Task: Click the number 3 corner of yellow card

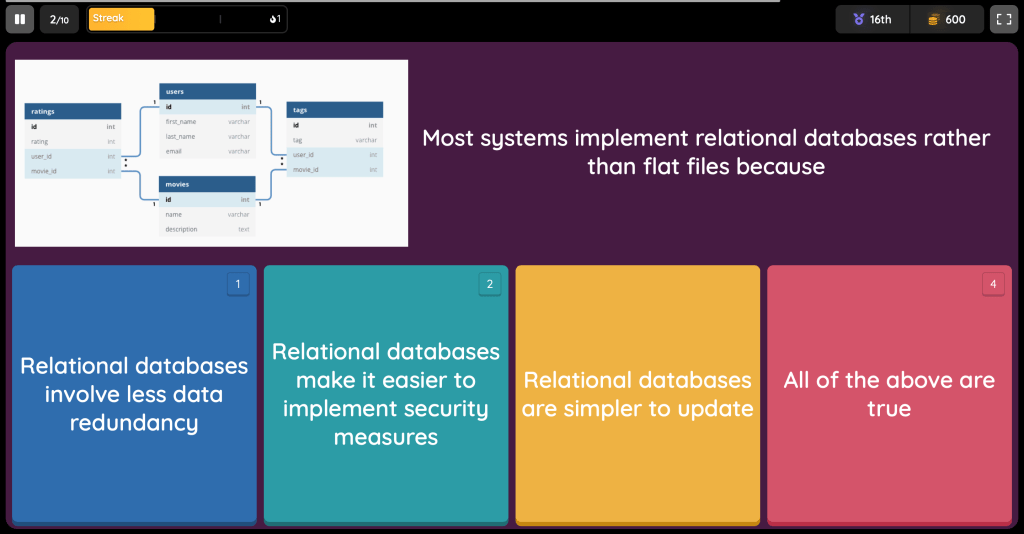Action: [x=742, y=284]
